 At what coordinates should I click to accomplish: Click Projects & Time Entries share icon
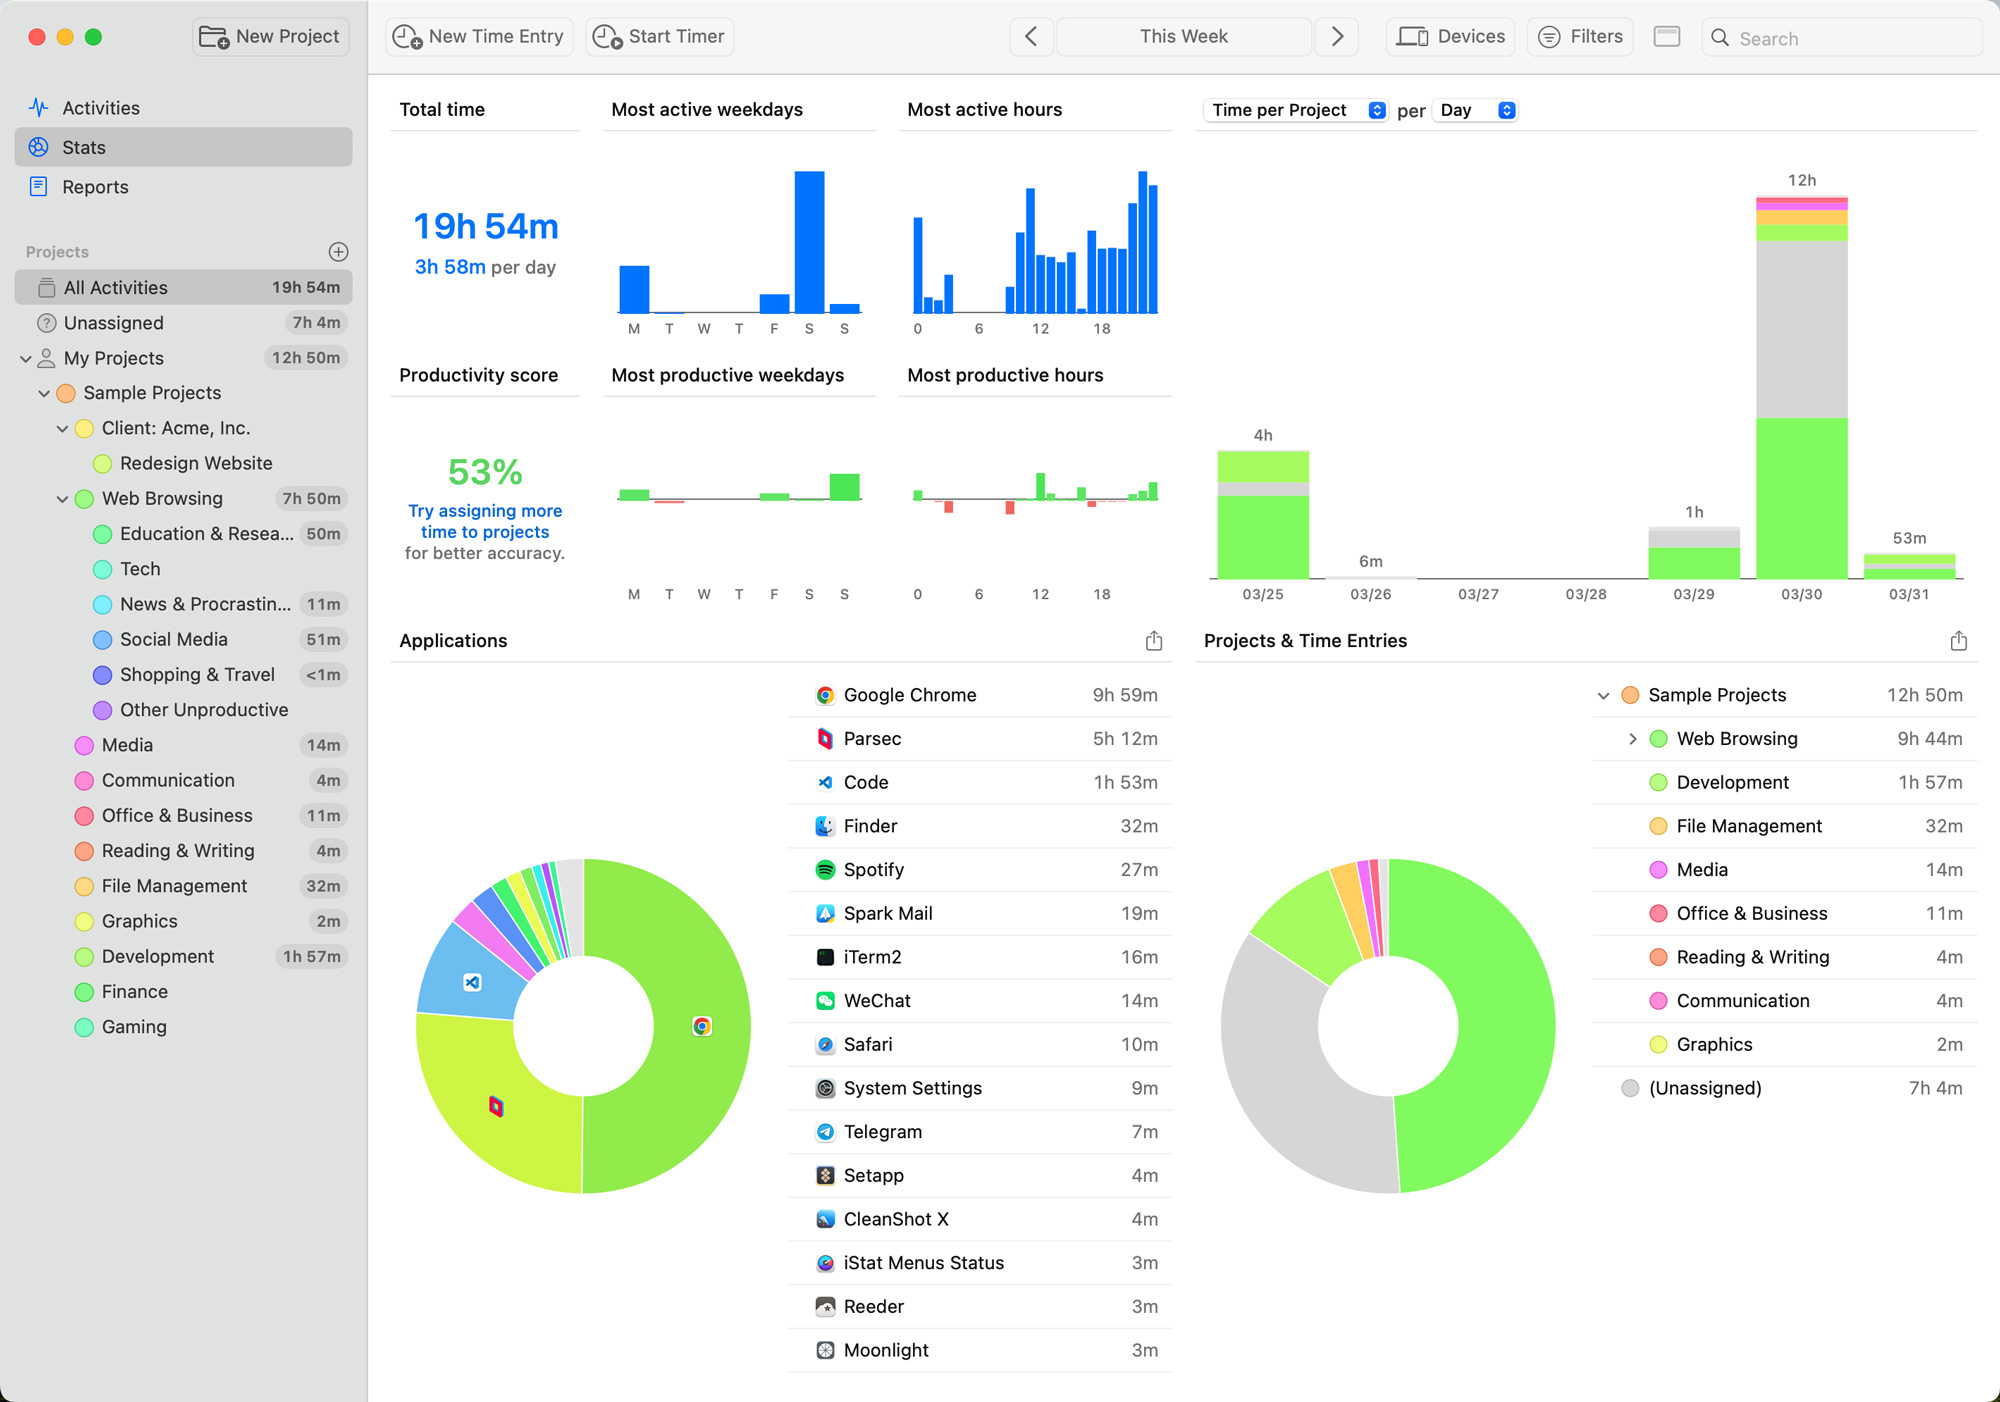(1958, 641)
